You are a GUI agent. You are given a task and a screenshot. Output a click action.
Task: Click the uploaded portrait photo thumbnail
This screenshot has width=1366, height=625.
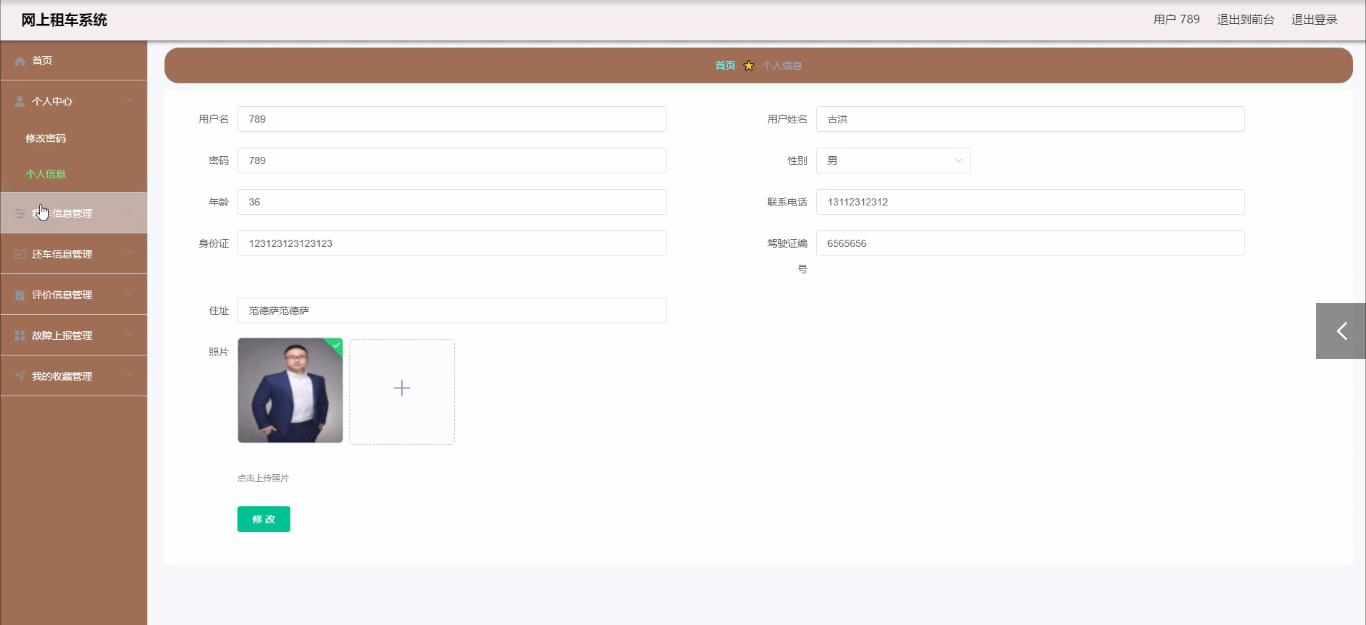[290, 391]
